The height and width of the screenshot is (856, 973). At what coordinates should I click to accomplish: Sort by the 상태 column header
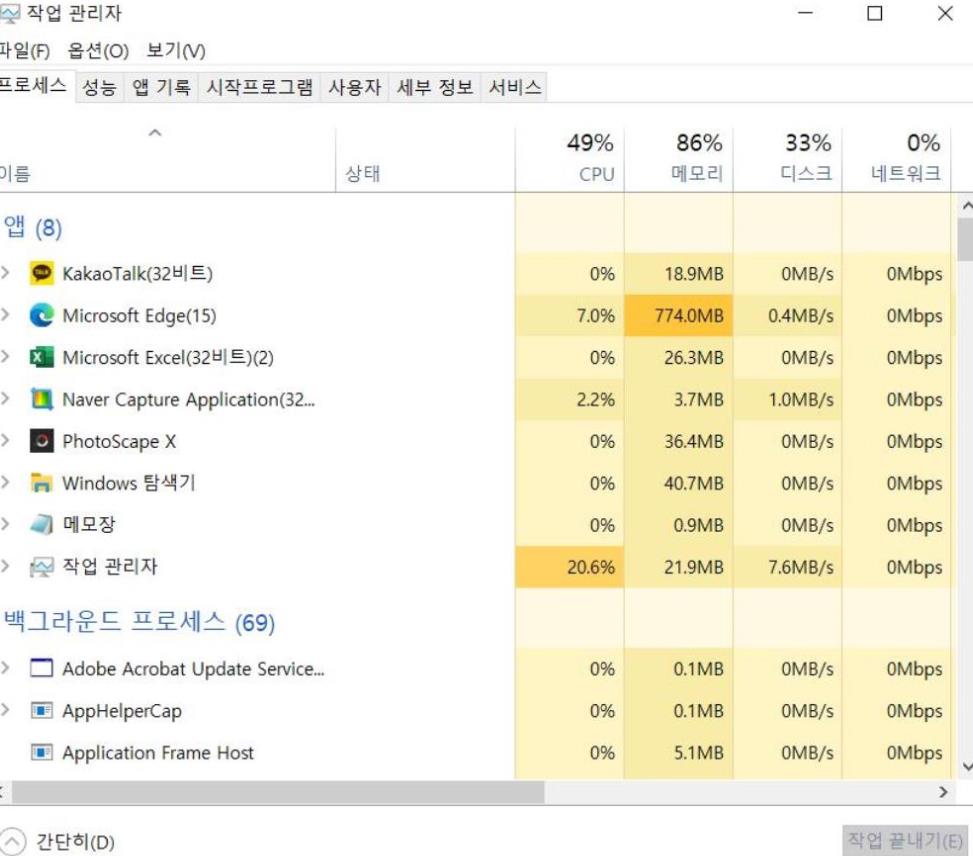[x=425, y=159]
